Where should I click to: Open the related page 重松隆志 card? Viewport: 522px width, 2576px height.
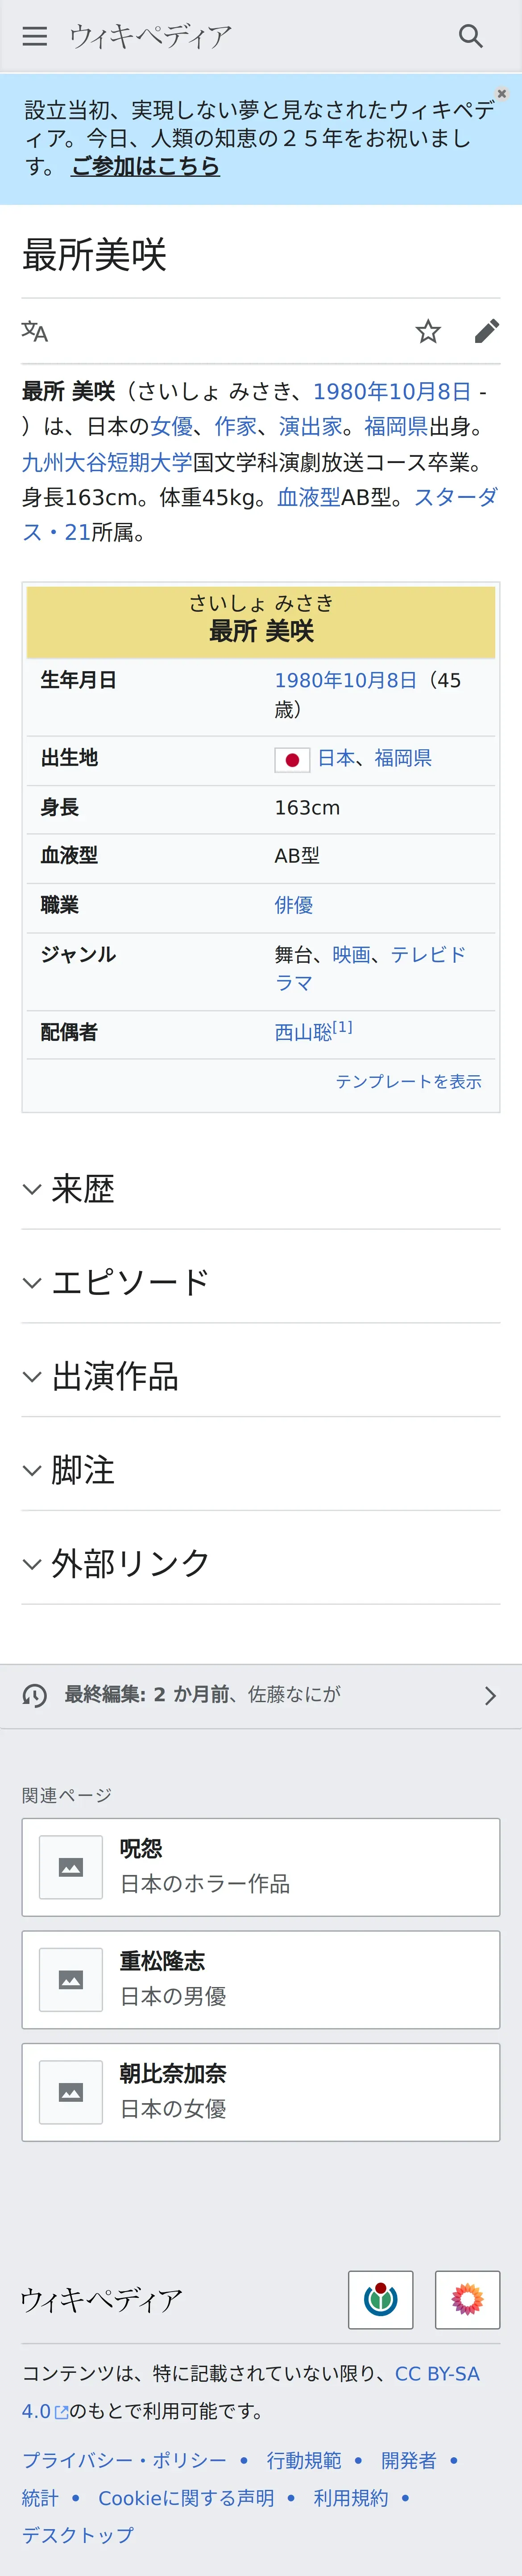point(261,1979)
